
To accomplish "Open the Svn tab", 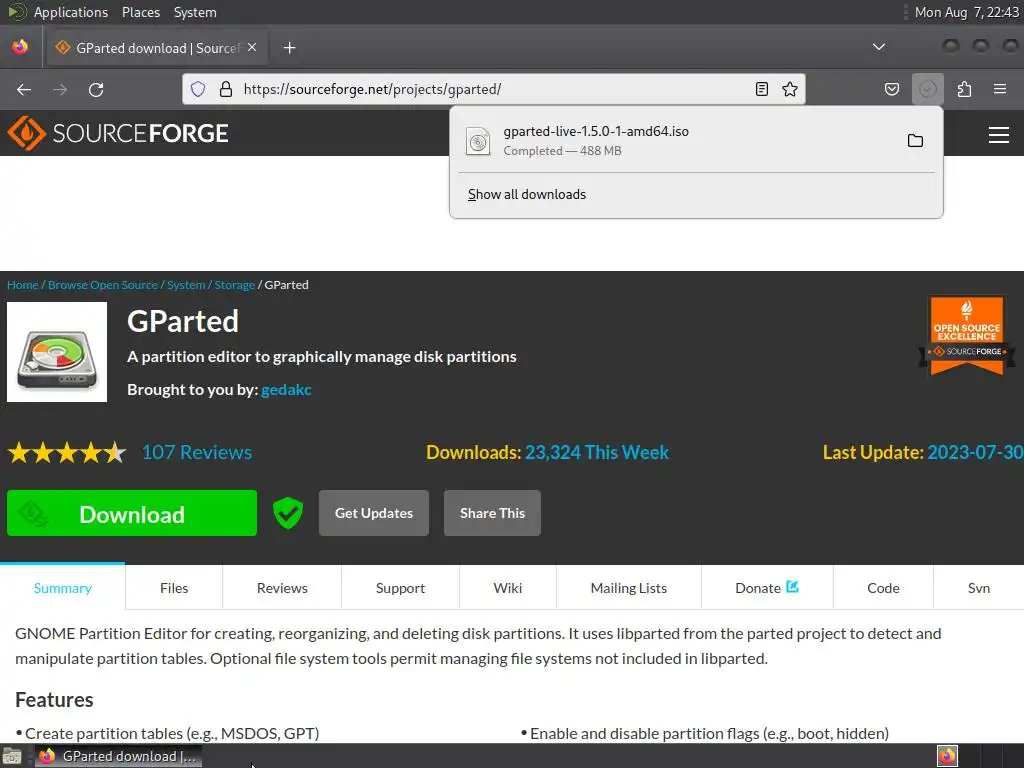I will (978, 588).
